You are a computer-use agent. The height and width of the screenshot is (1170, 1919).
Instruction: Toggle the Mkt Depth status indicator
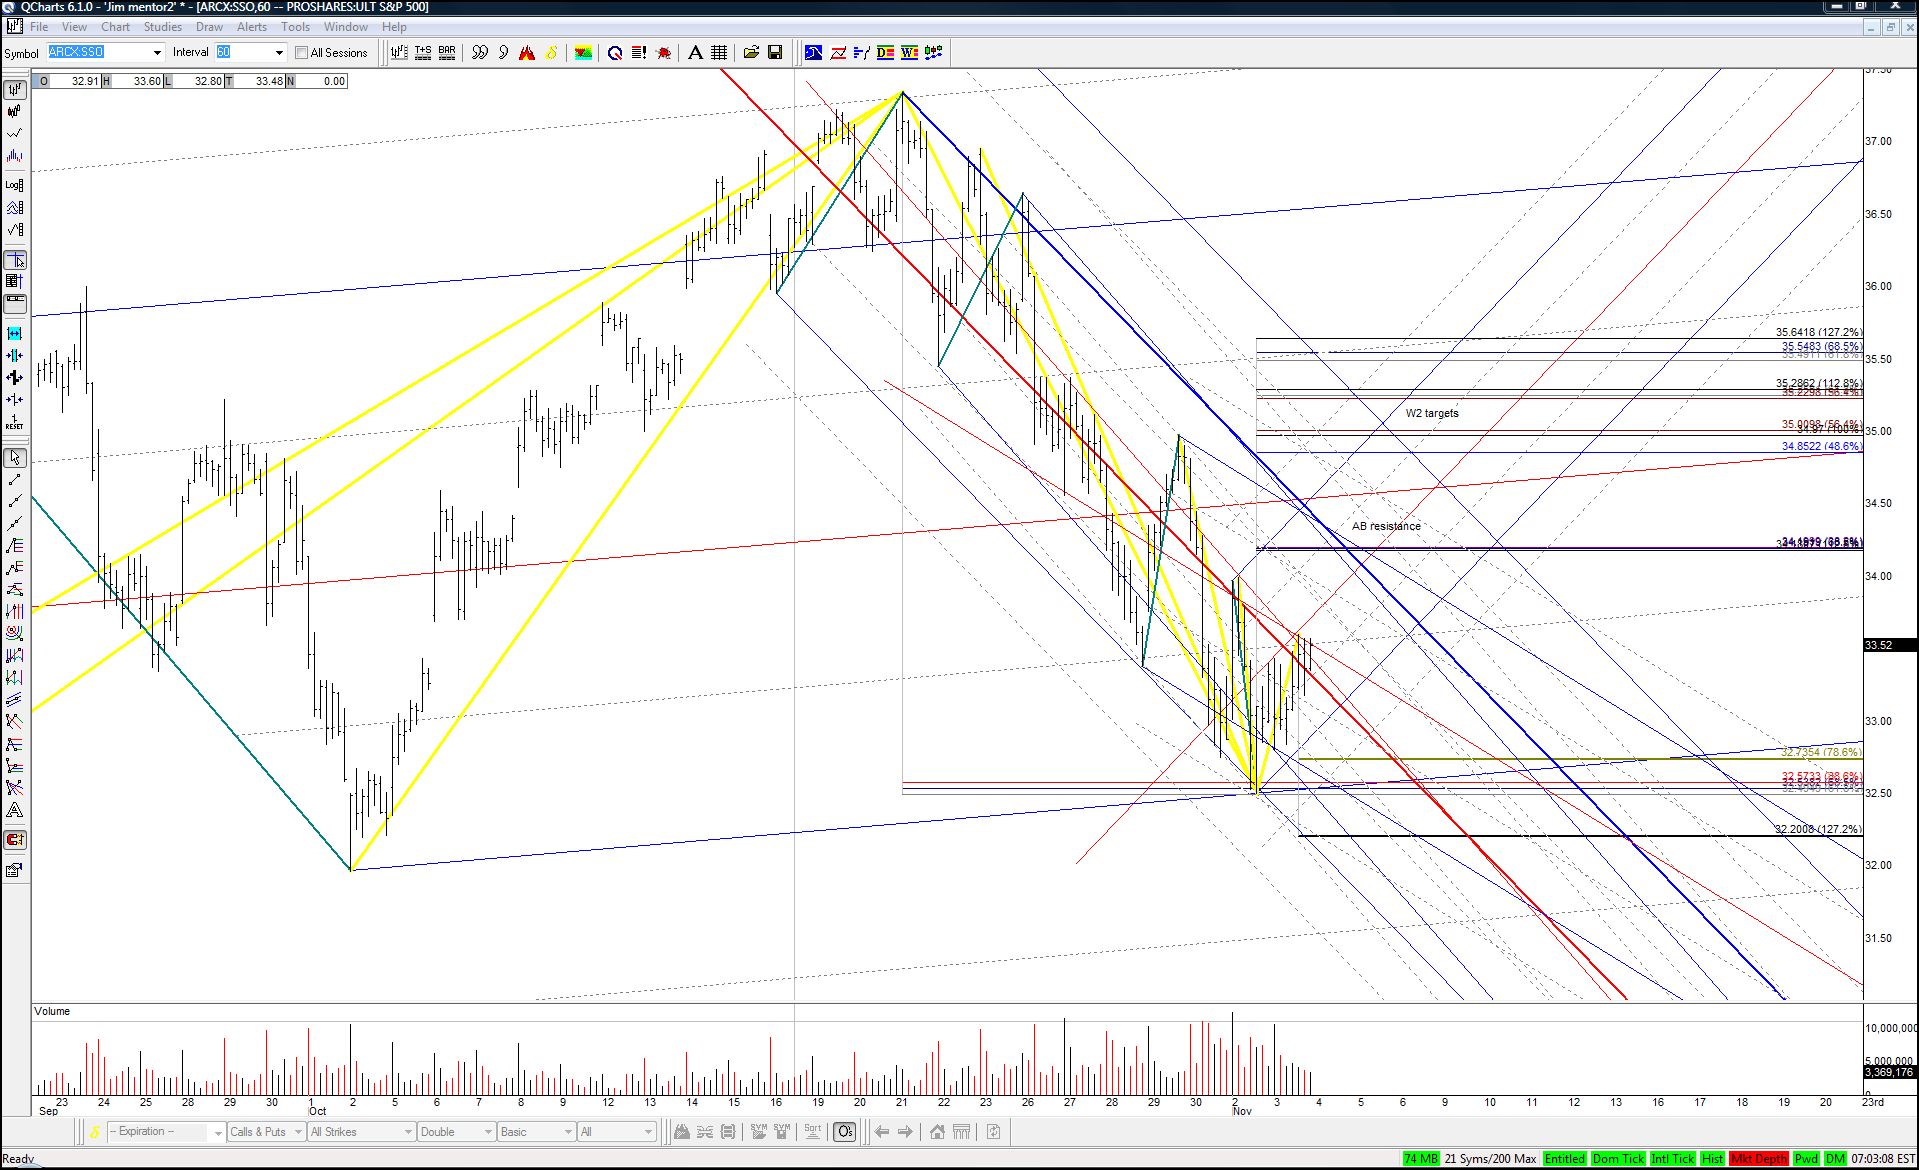1758,1158
